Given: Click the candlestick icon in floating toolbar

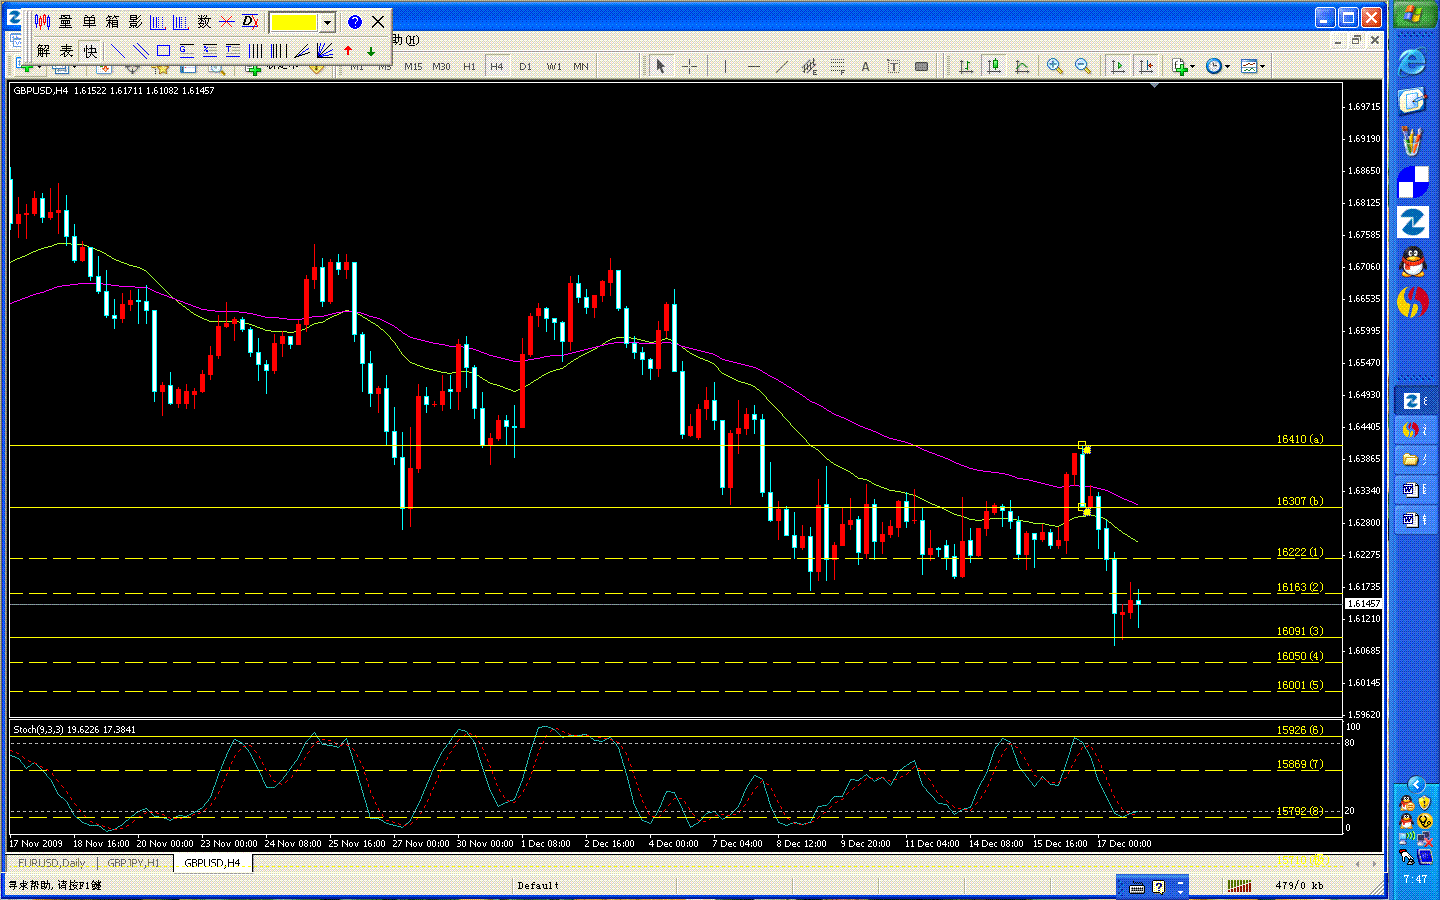Looking at the screenshot, I should 42,22.
